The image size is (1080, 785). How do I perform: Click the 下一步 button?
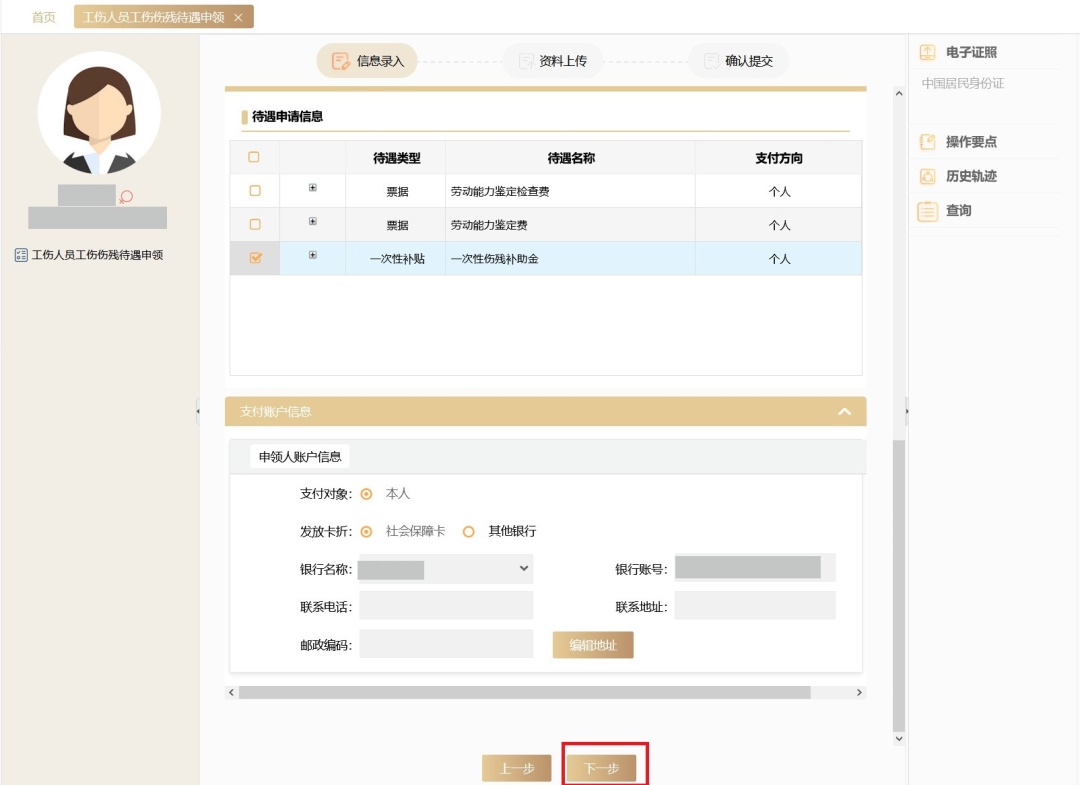(x=602, y=768)
